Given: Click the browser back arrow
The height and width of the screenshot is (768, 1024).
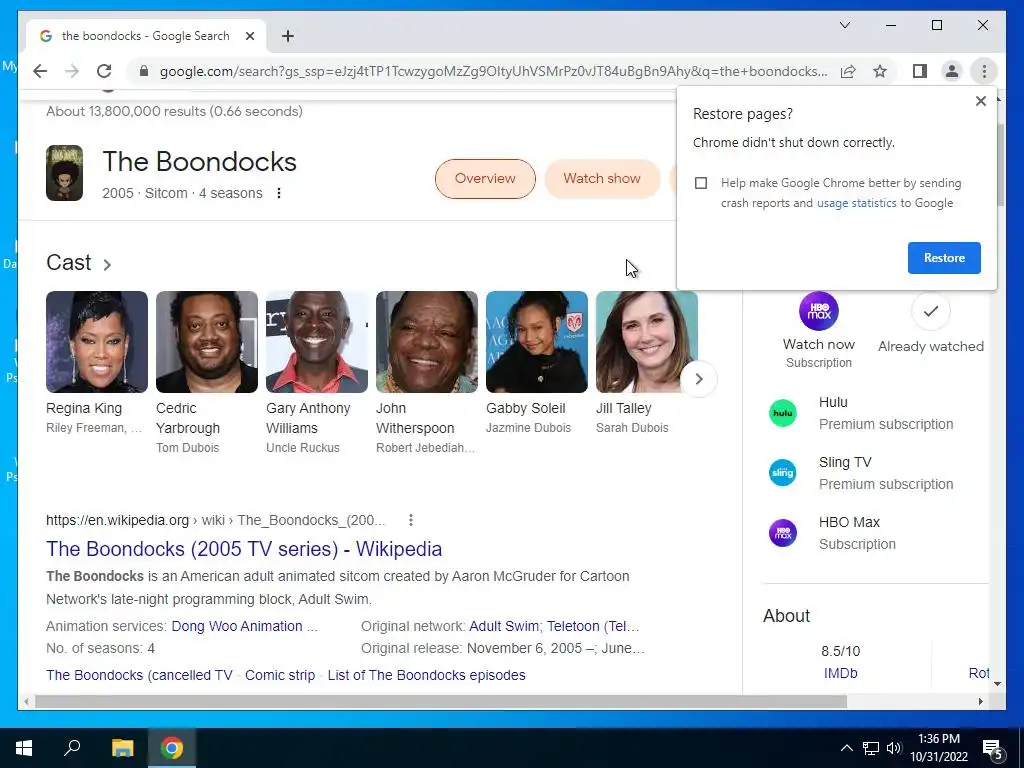Looking at the screenshot, I should (40, 71).
